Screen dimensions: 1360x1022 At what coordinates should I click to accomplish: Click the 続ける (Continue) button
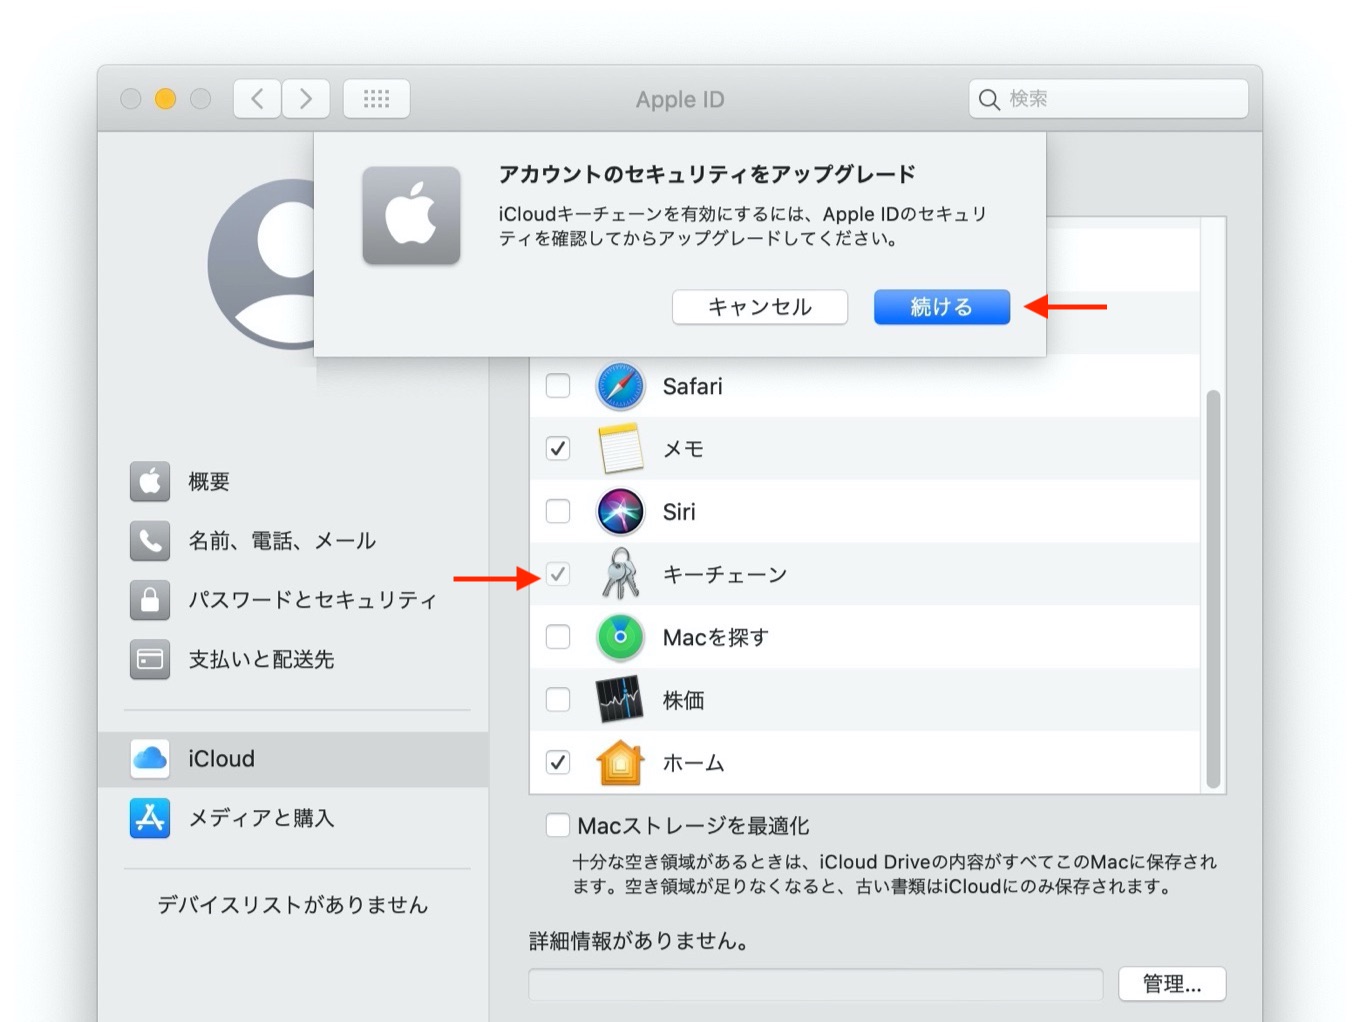pyautogui.click(x=941, y=307)
